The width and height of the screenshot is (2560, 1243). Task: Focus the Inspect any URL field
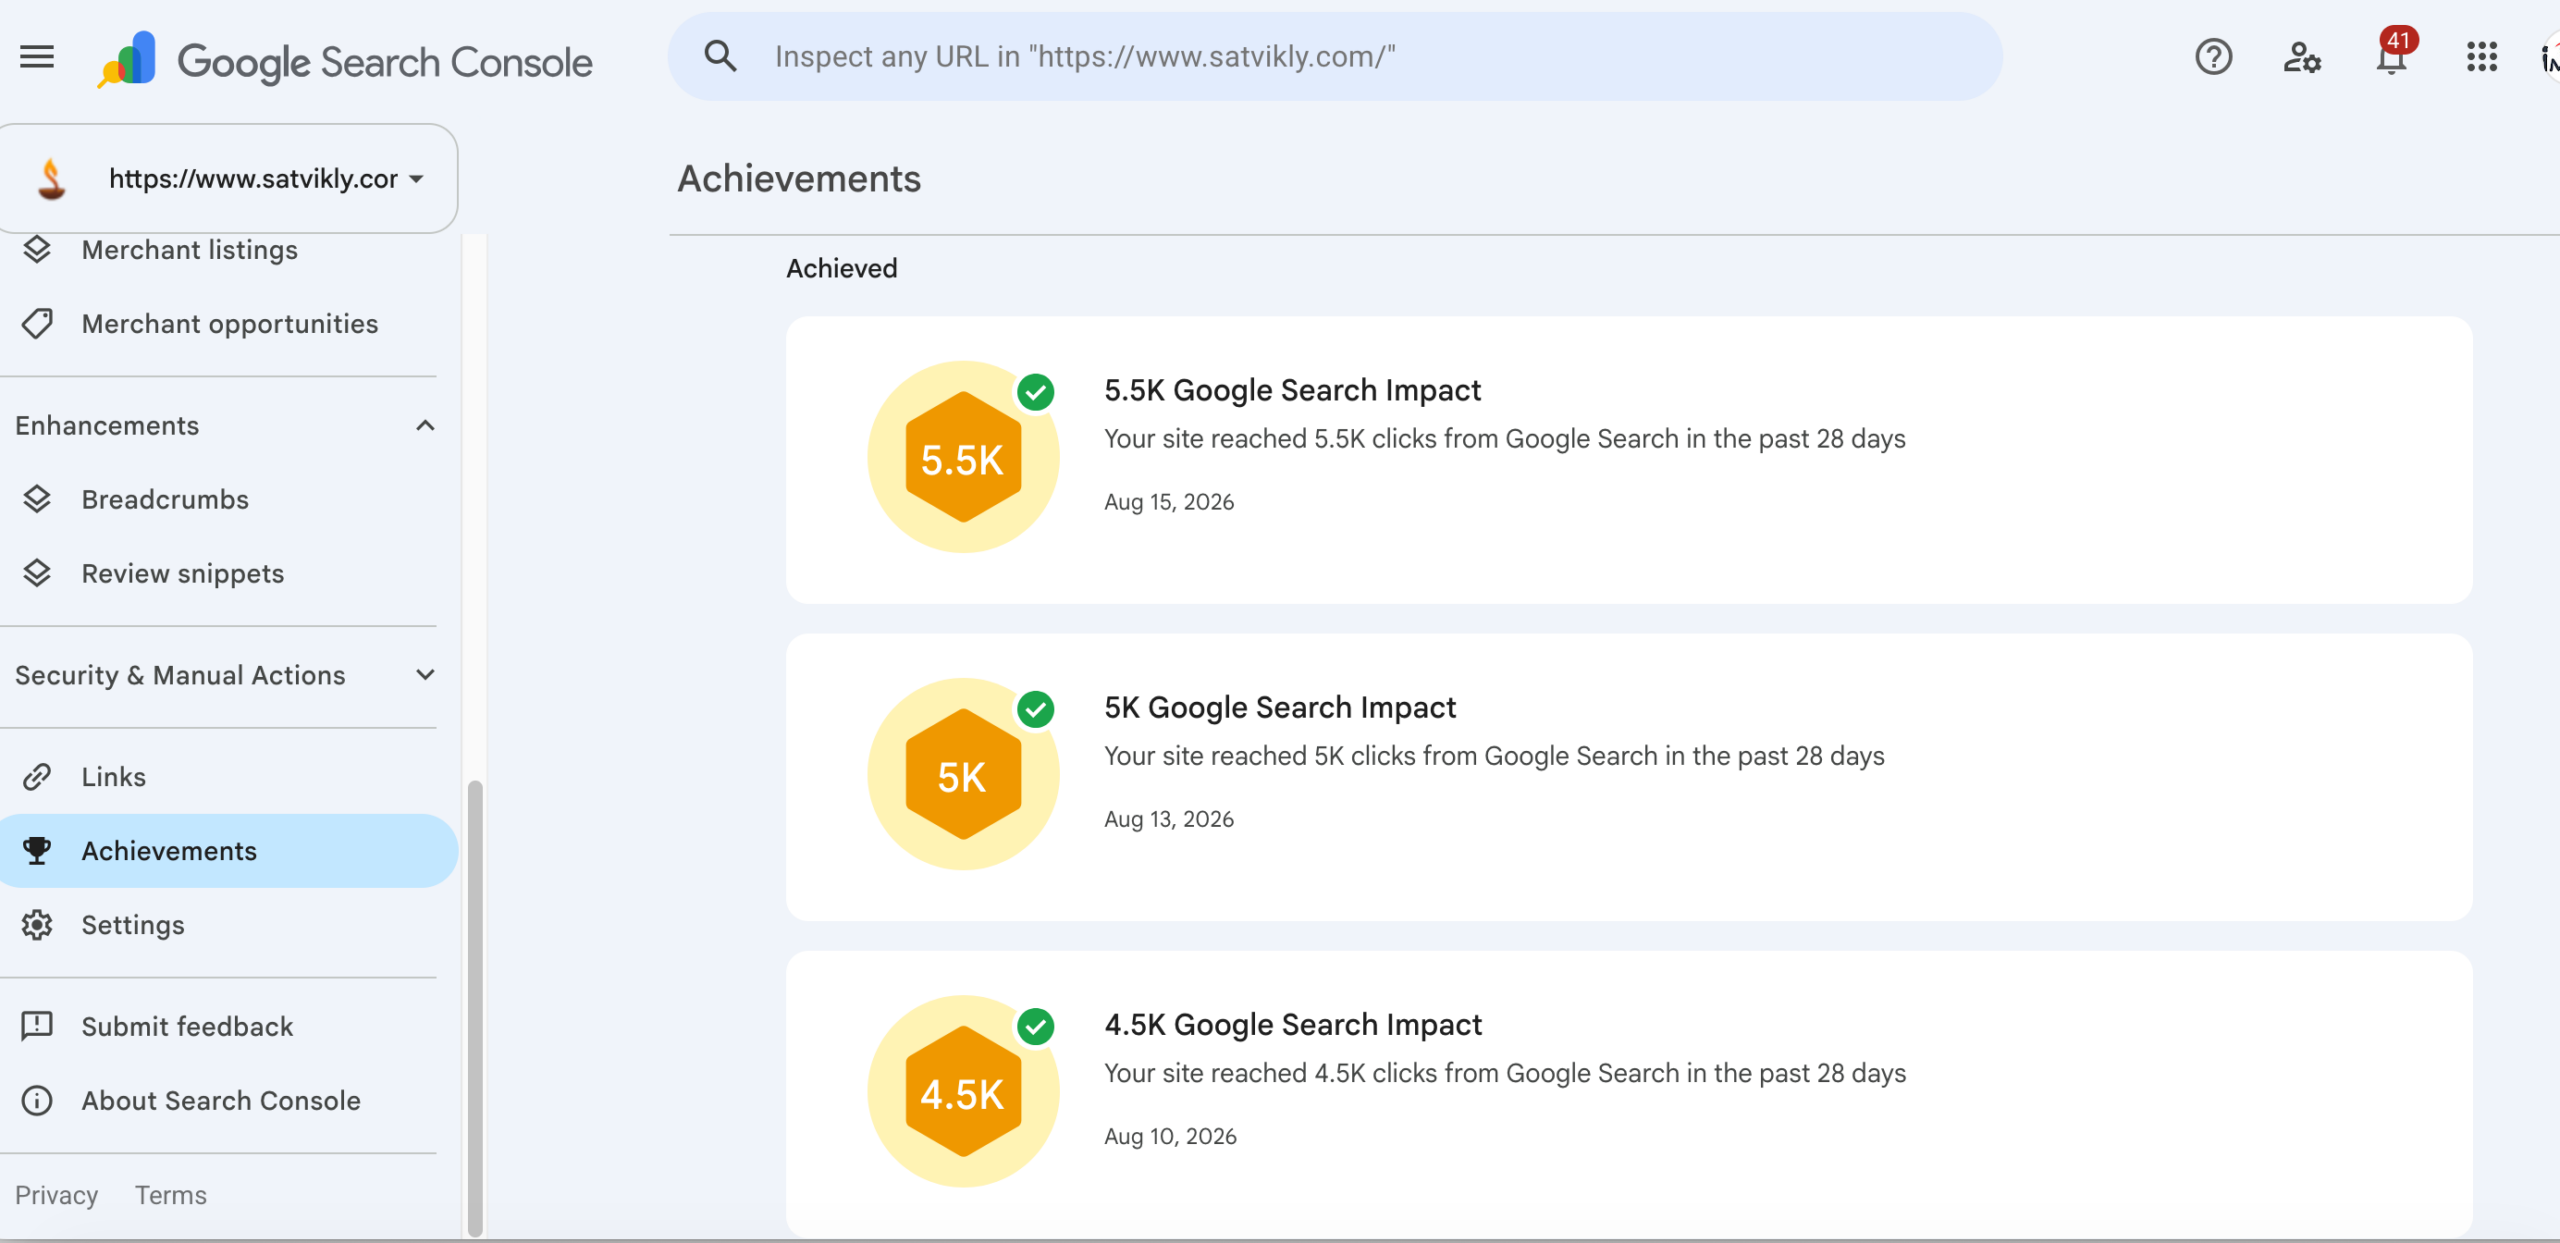(x=1335, y=56)
